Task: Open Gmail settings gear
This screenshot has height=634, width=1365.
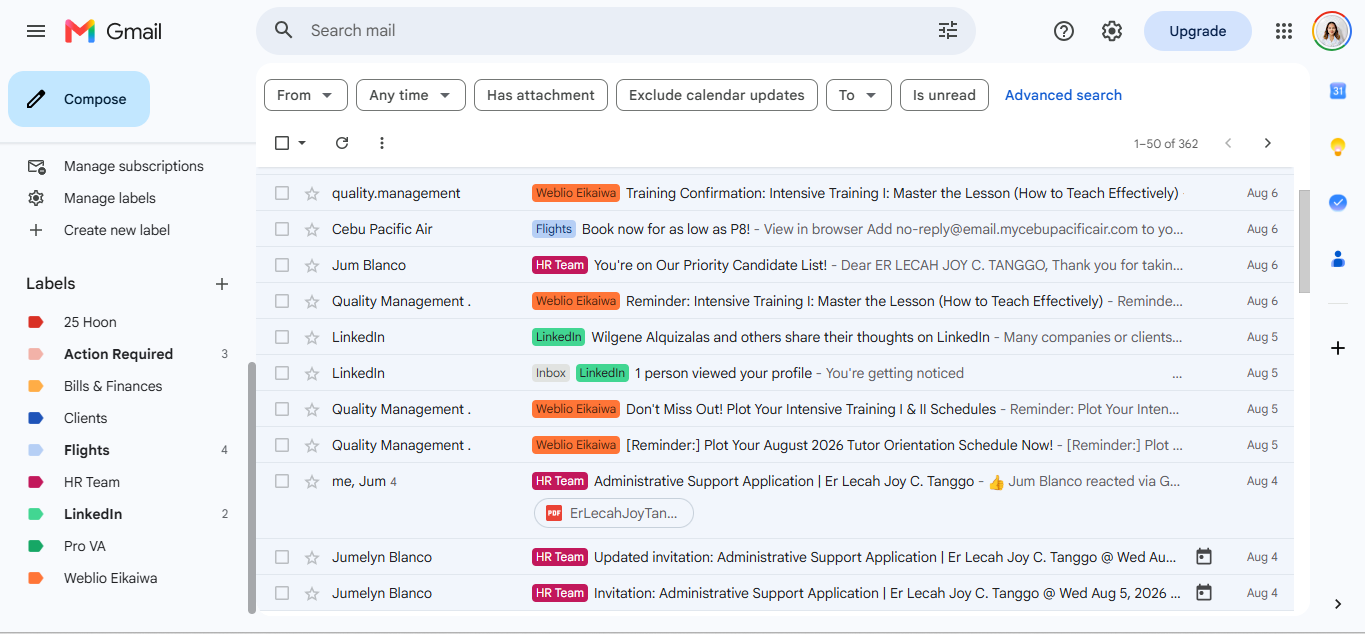Action: point(1112,31)
